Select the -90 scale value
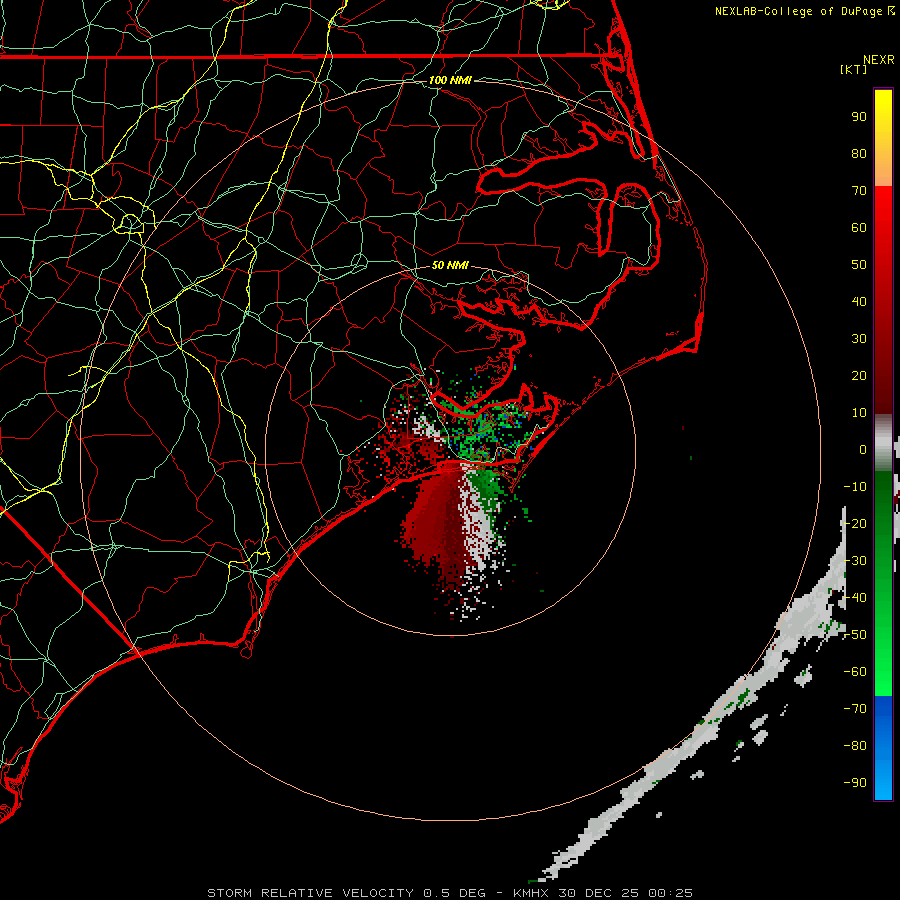900x900 pixels. coord(855,783)
